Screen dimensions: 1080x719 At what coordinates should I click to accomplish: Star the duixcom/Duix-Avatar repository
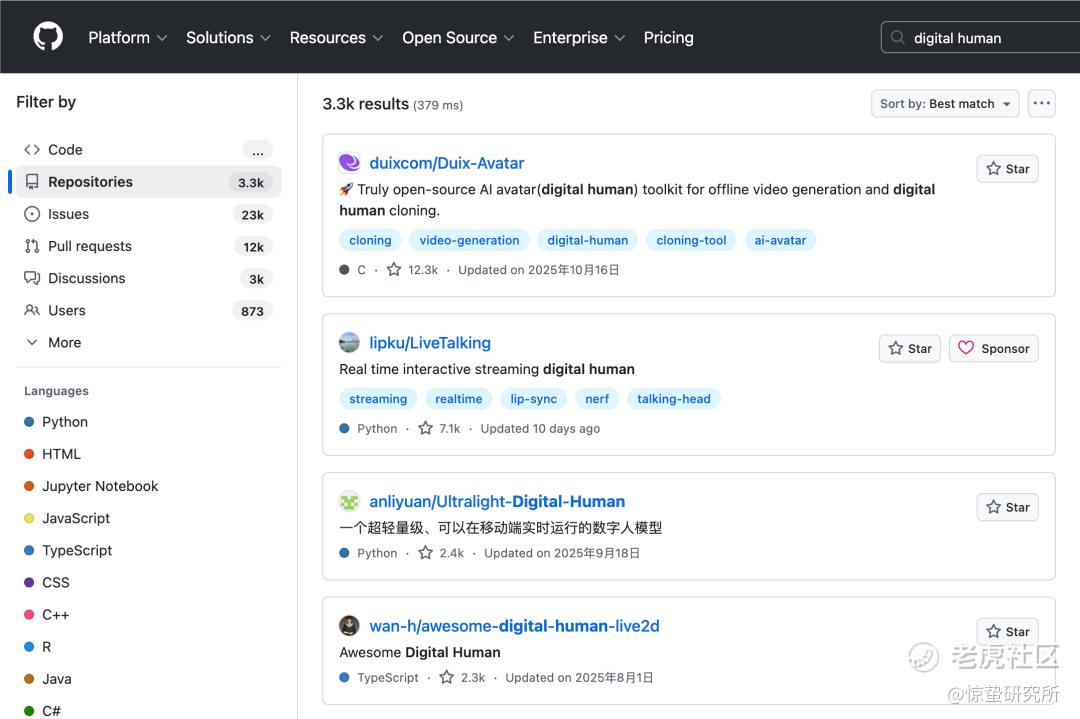(1007, 169)
